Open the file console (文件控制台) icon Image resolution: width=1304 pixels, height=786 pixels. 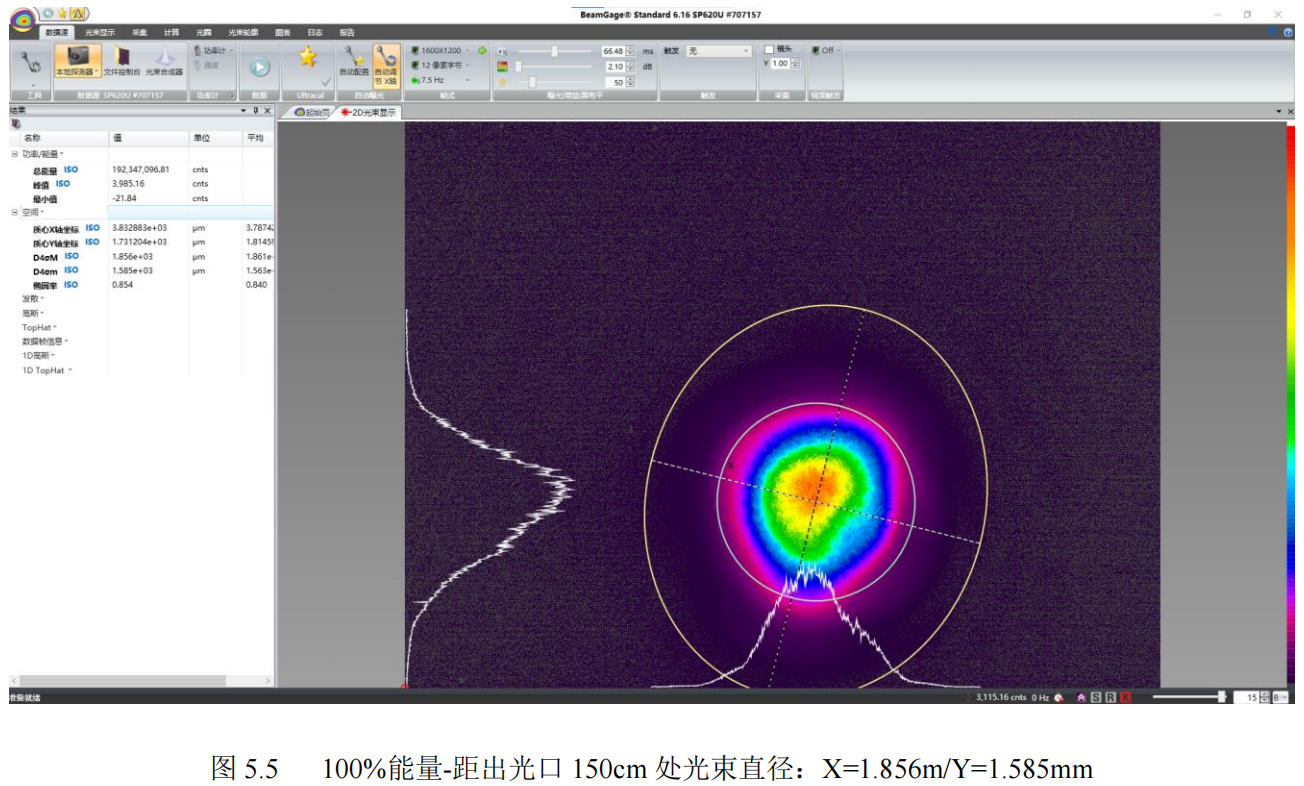(121, 61)
